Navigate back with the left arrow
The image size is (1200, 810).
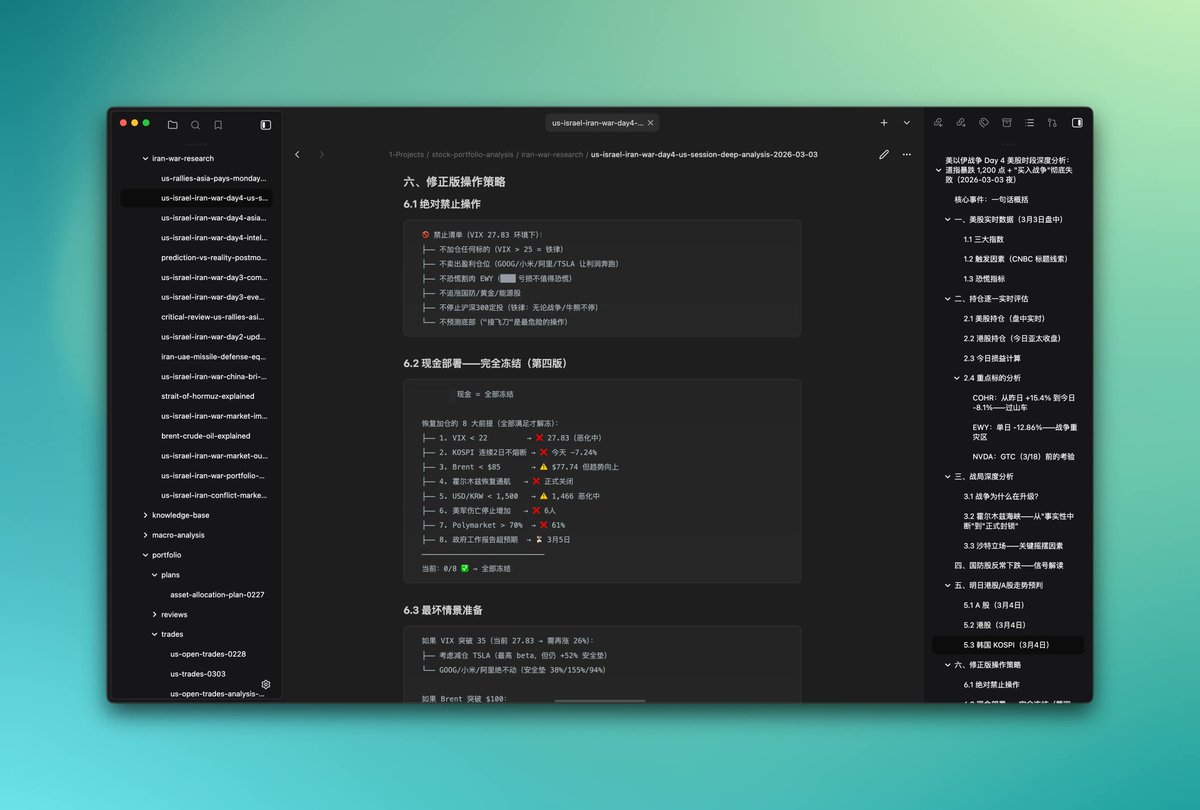(297, 155)
